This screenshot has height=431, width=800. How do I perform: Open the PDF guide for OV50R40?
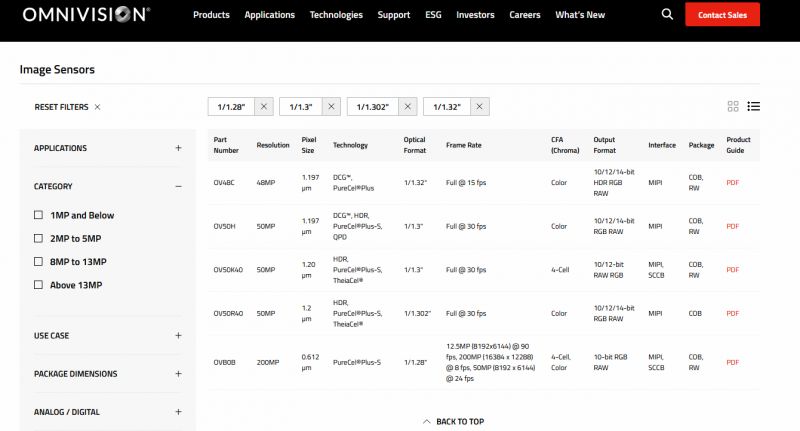[x=733, y=313]
